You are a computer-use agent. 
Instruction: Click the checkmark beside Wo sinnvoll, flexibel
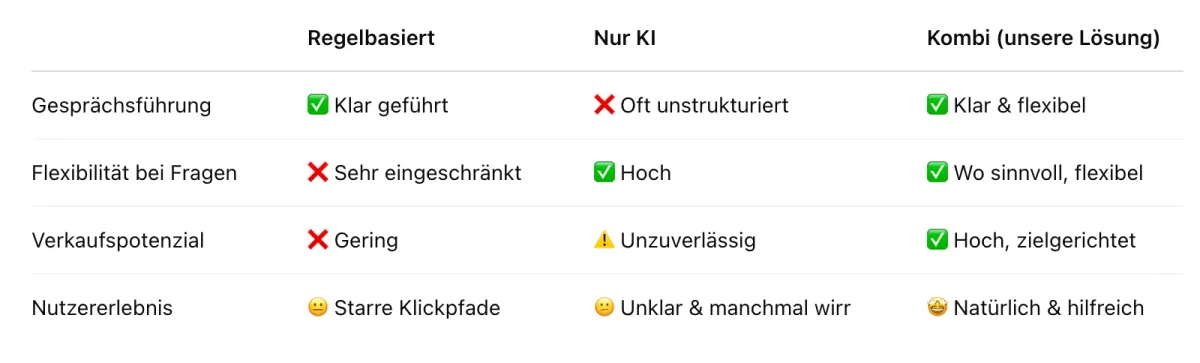tap(937, 173)
